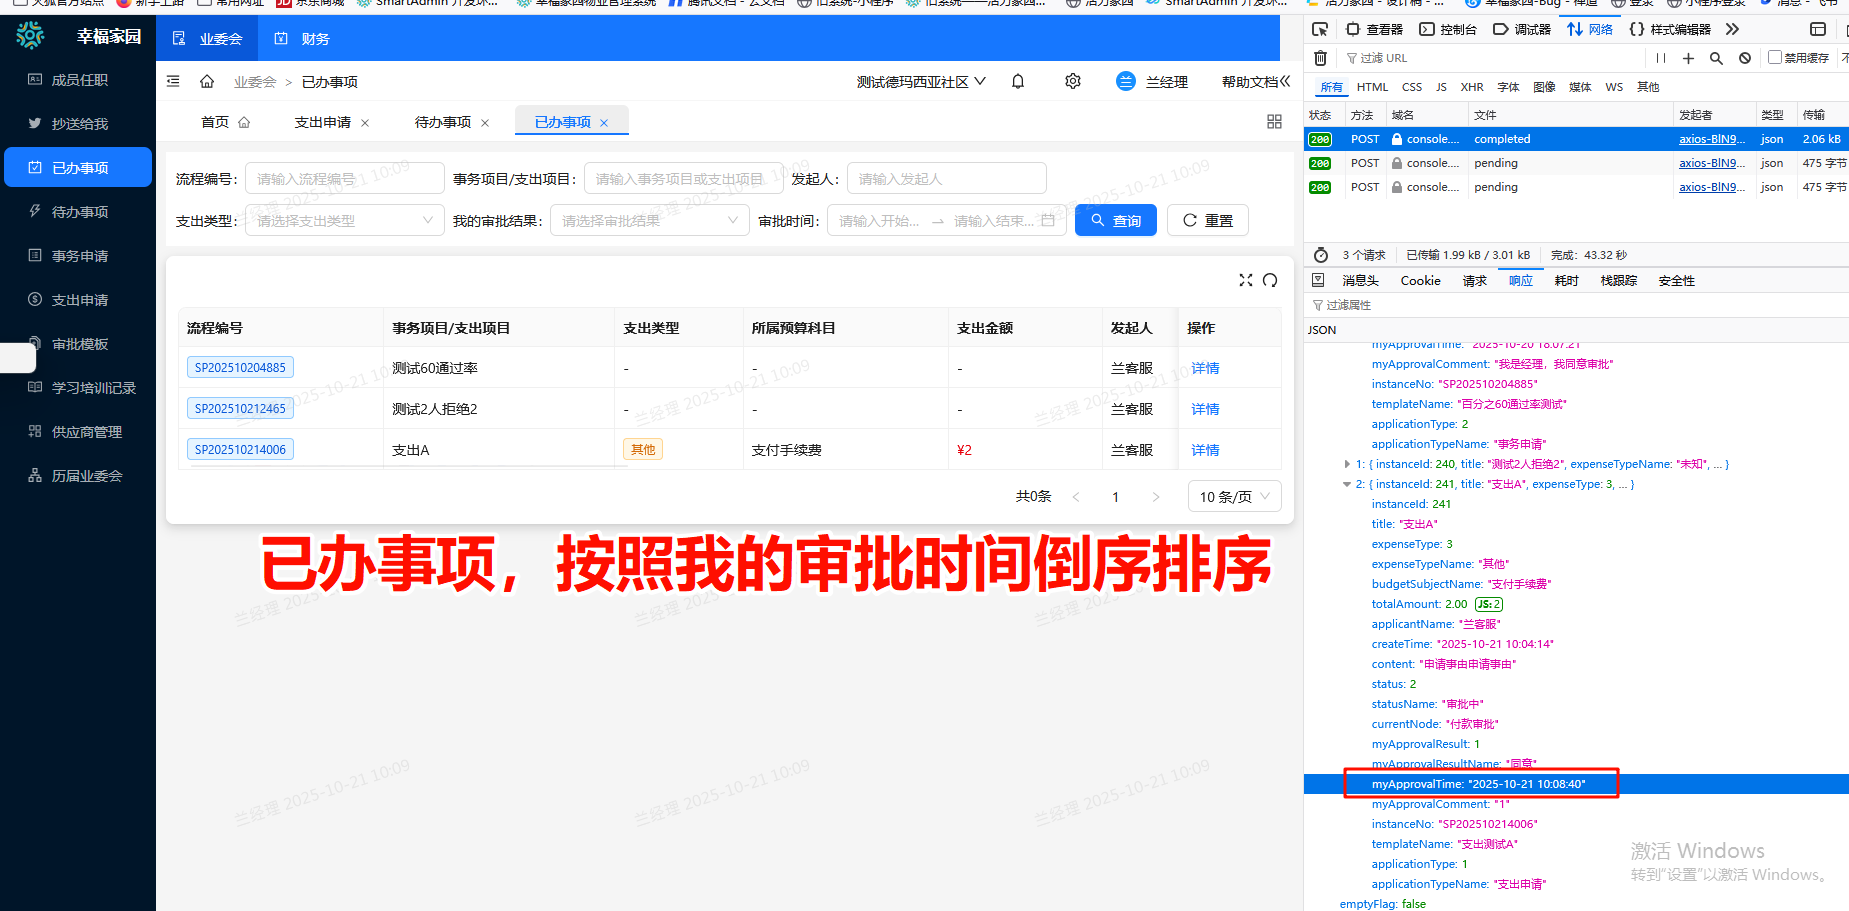Viewport: 1849px width, 911px height.
Task: Block requests using the prohibit icon
Action: (x=1745, y=57)
